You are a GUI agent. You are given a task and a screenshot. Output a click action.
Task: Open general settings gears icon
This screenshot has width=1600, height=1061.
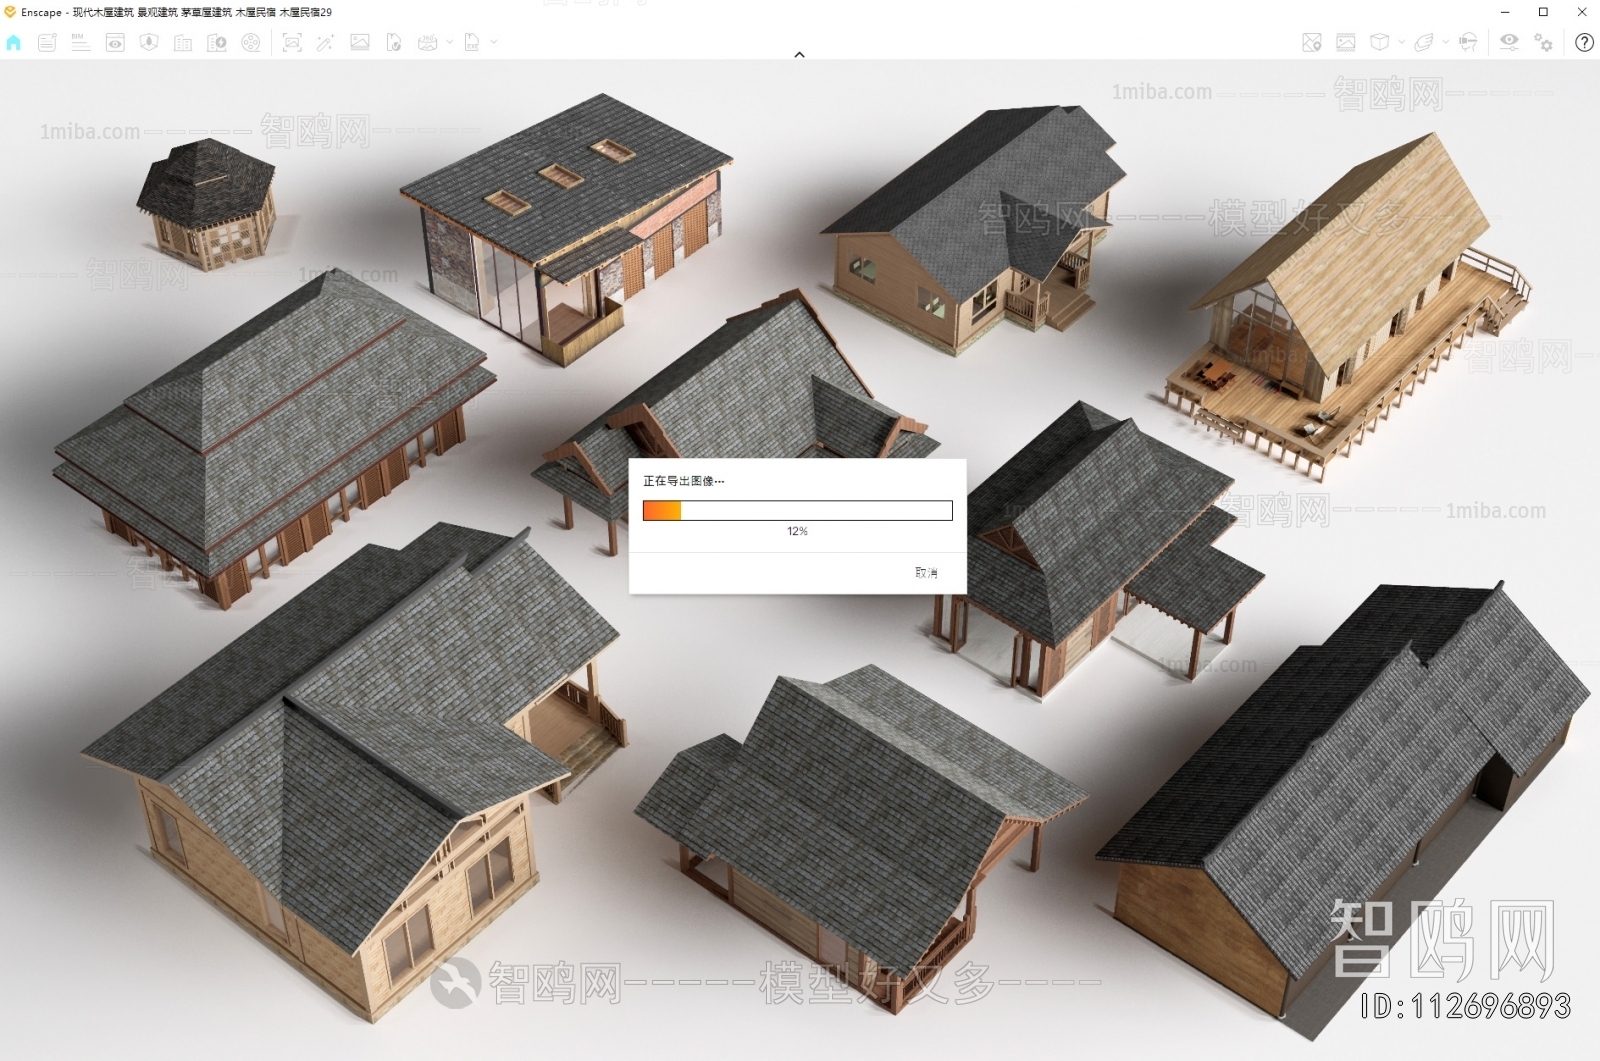[1544, 42]
